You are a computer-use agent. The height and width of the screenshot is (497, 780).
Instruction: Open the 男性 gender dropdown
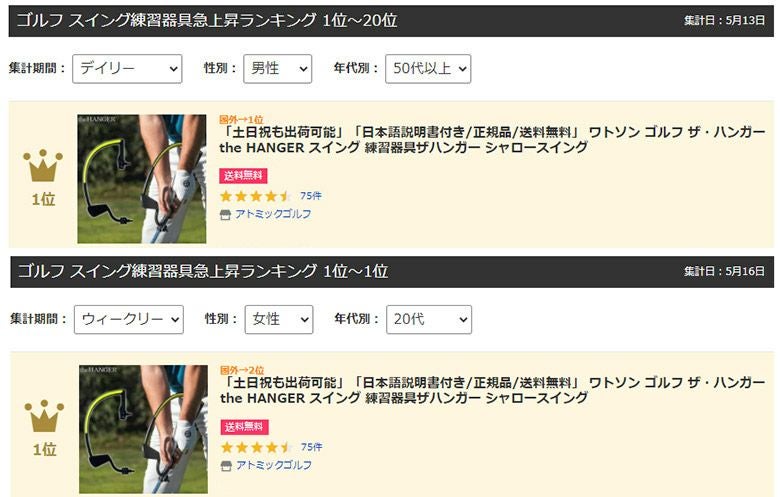point(278,69)
